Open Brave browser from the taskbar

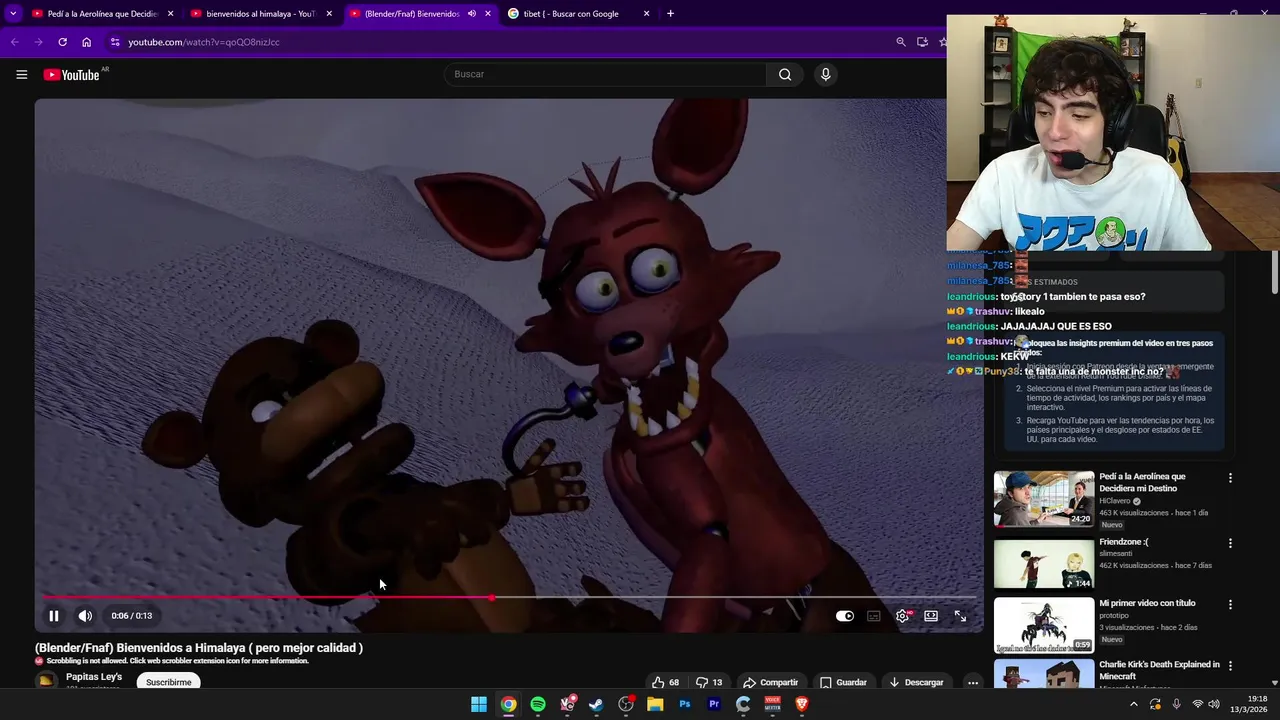(802, 704)
